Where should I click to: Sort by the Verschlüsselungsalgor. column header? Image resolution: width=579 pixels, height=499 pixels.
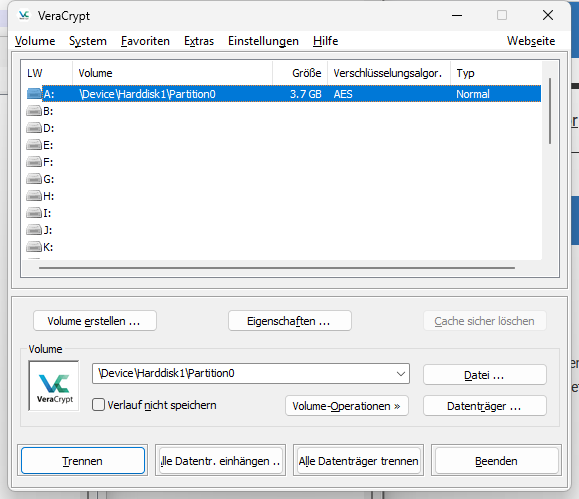pos(389,73)
